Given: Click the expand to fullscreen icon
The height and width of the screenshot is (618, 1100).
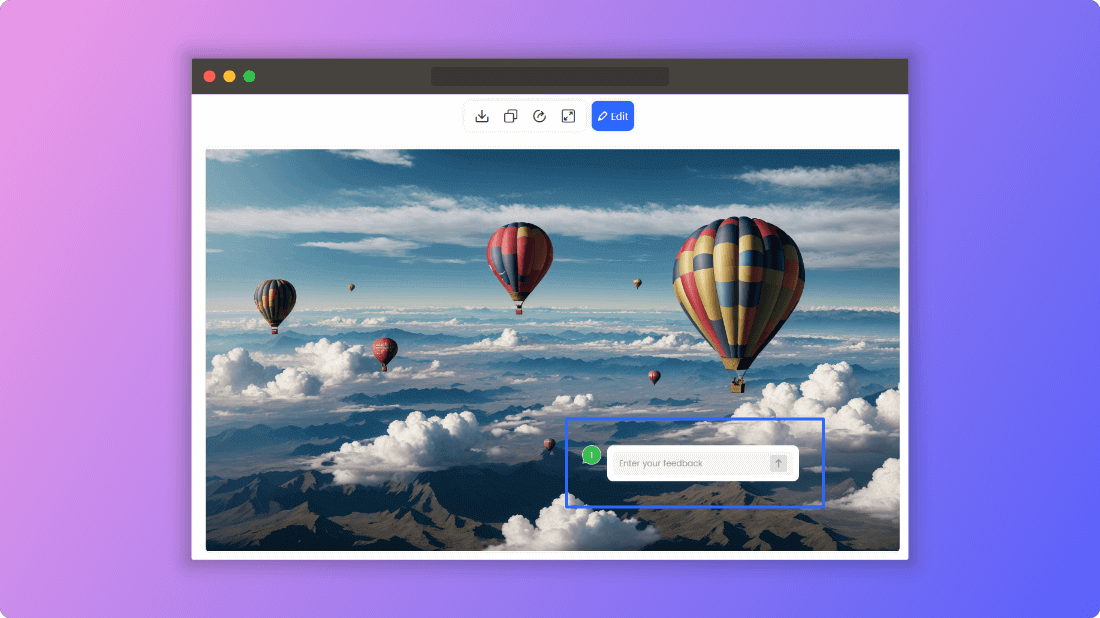Looking at the screenshot, I should point(568,116).
